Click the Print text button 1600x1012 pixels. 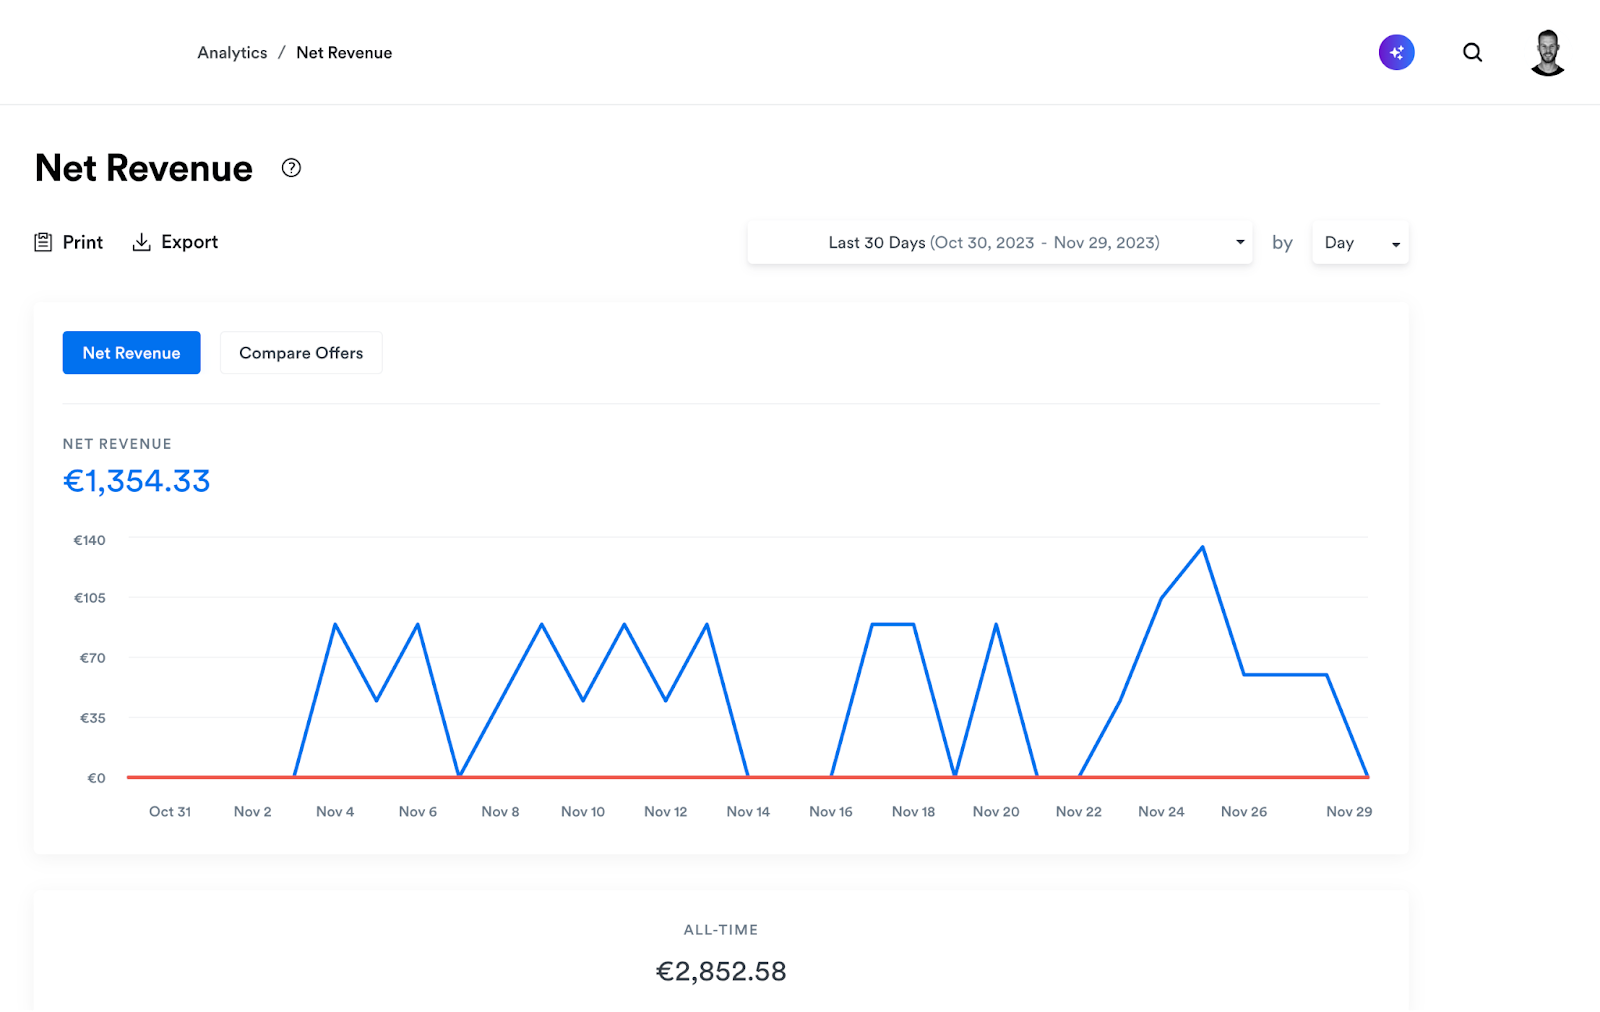(83, 242)
